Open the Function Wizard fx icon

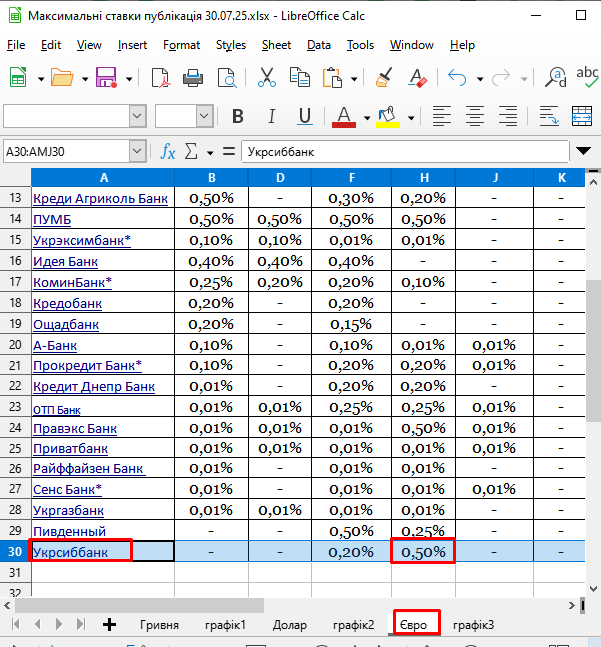[x=167, y=151]
